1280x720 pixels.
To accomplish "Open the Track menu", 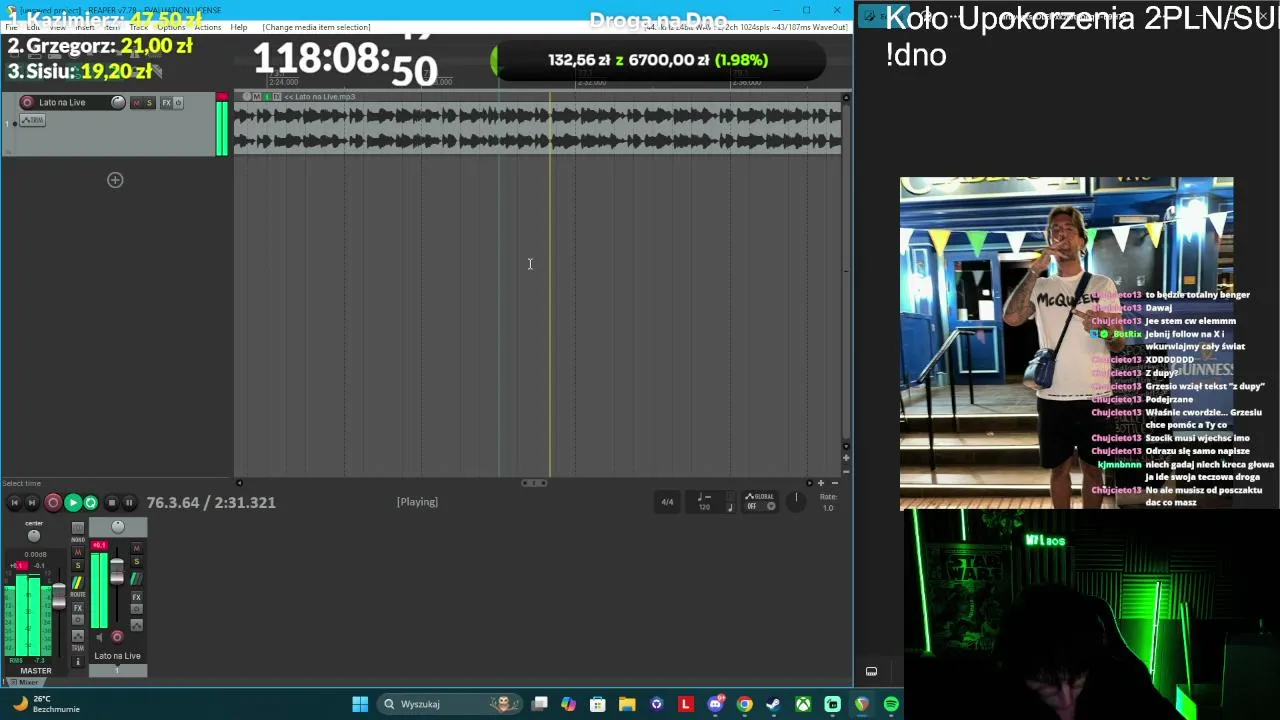I will click(x=138, y=27).
